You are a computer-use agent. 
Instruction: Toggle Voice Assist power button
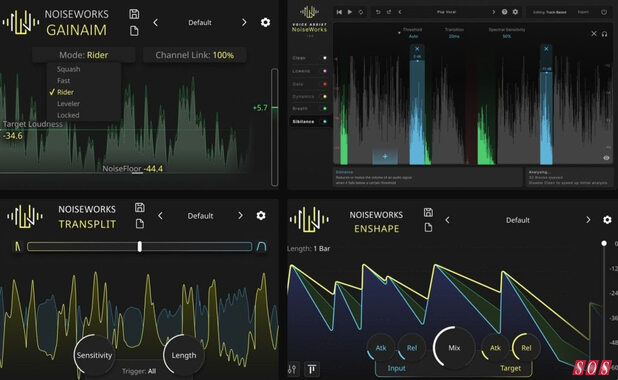click(x=604, y=12)
